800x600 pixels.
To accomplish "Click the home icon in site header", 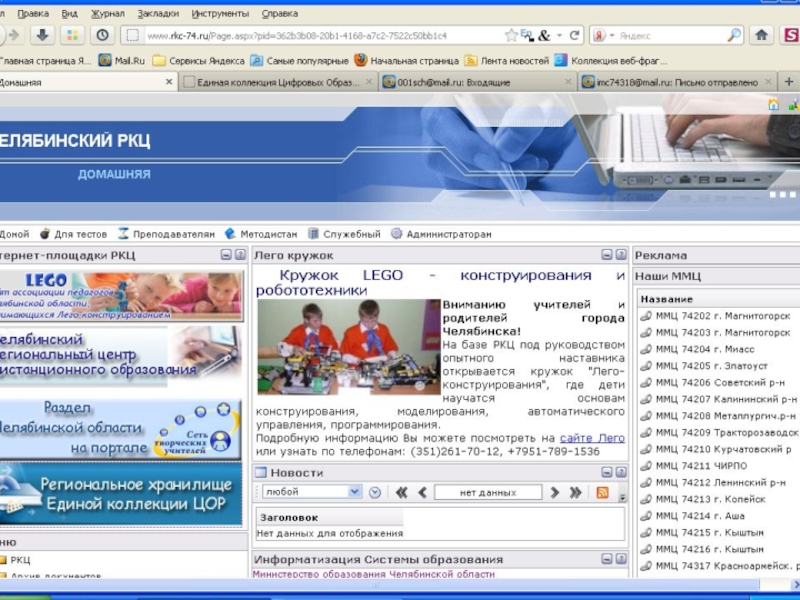I will (x=773, y=105).
